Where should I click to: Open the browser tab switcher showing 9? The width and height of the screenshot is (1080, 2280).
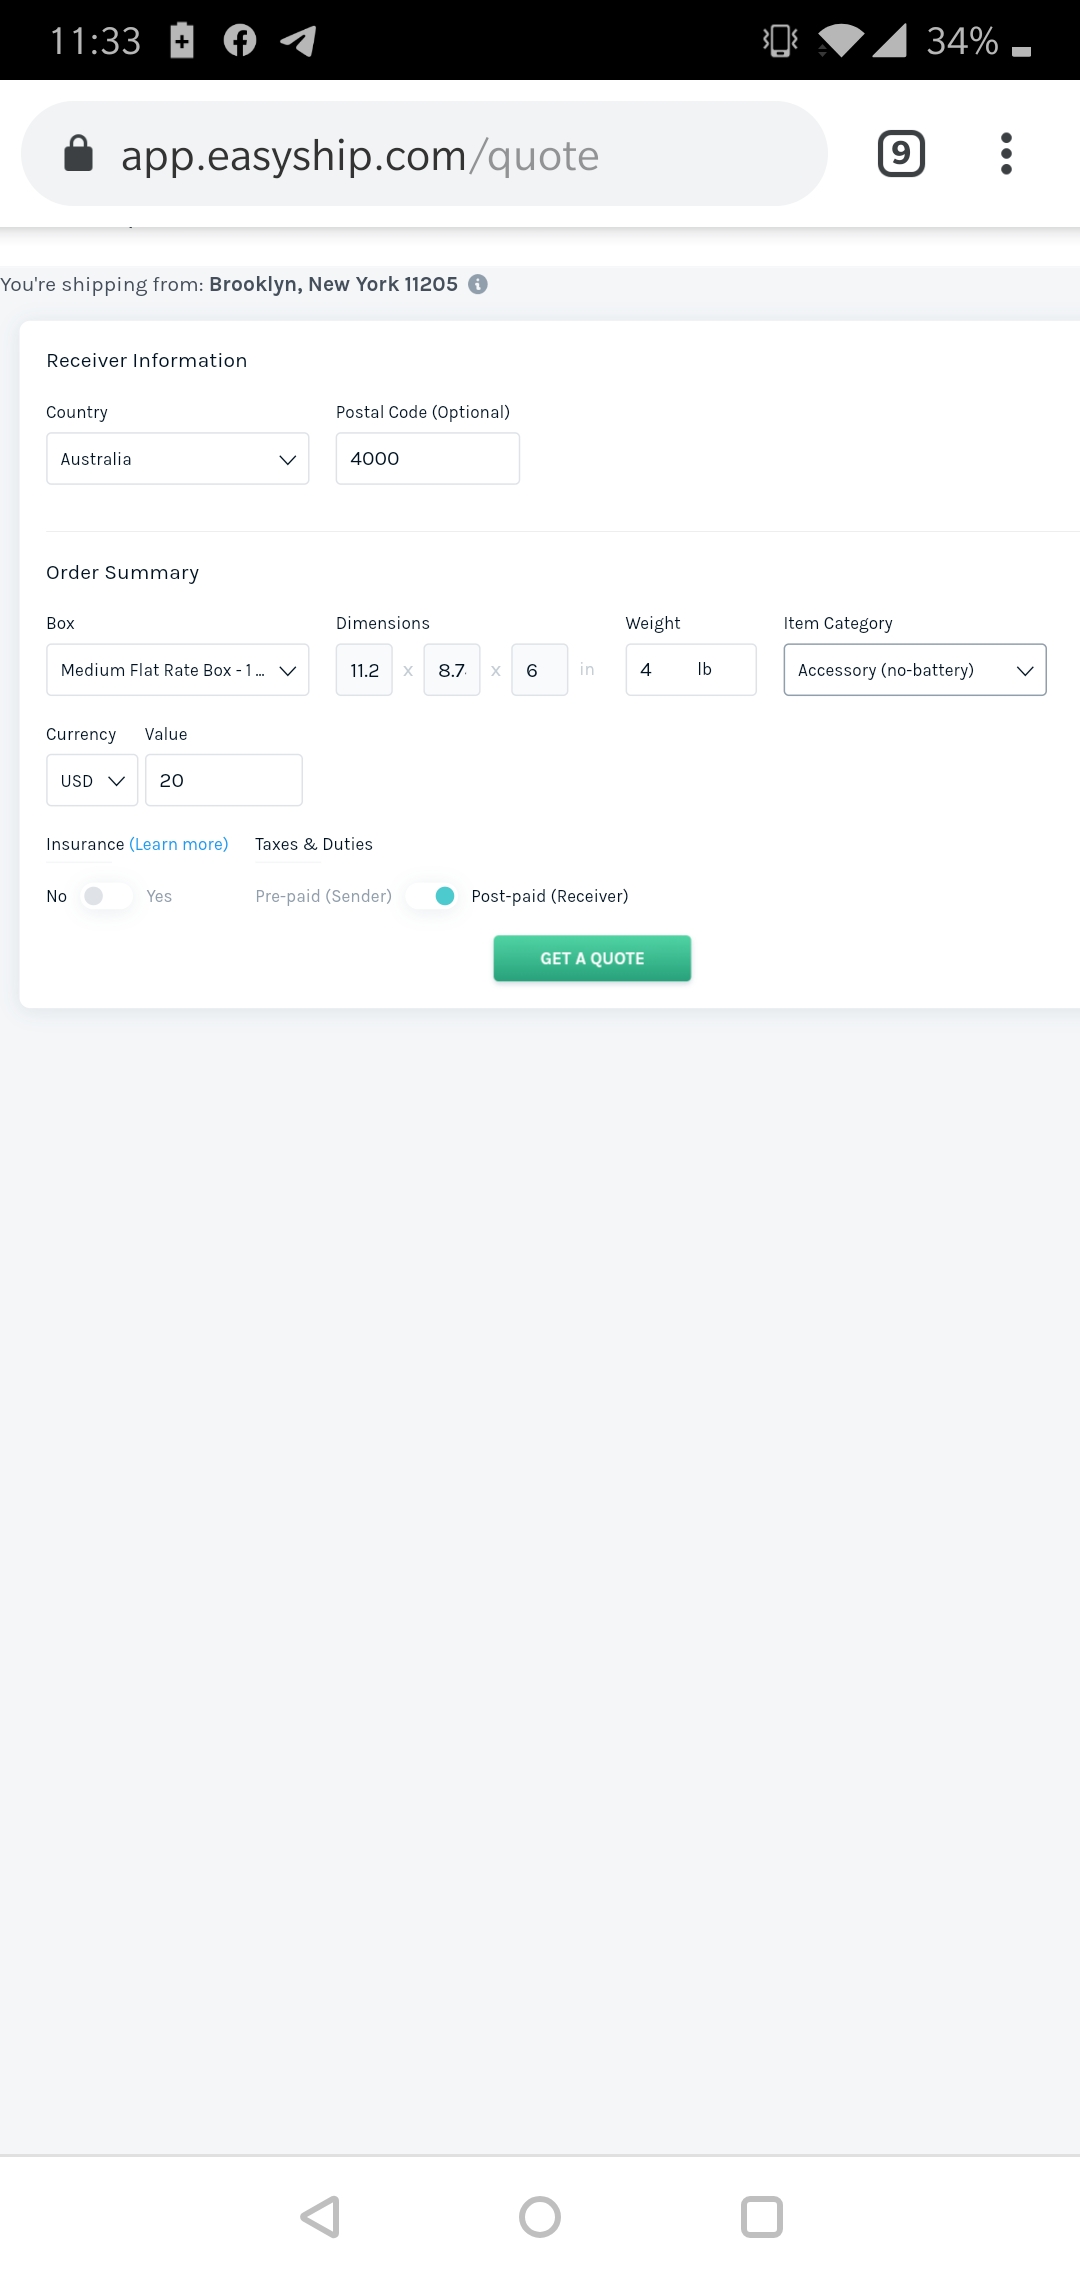click(x=901, y=153)
